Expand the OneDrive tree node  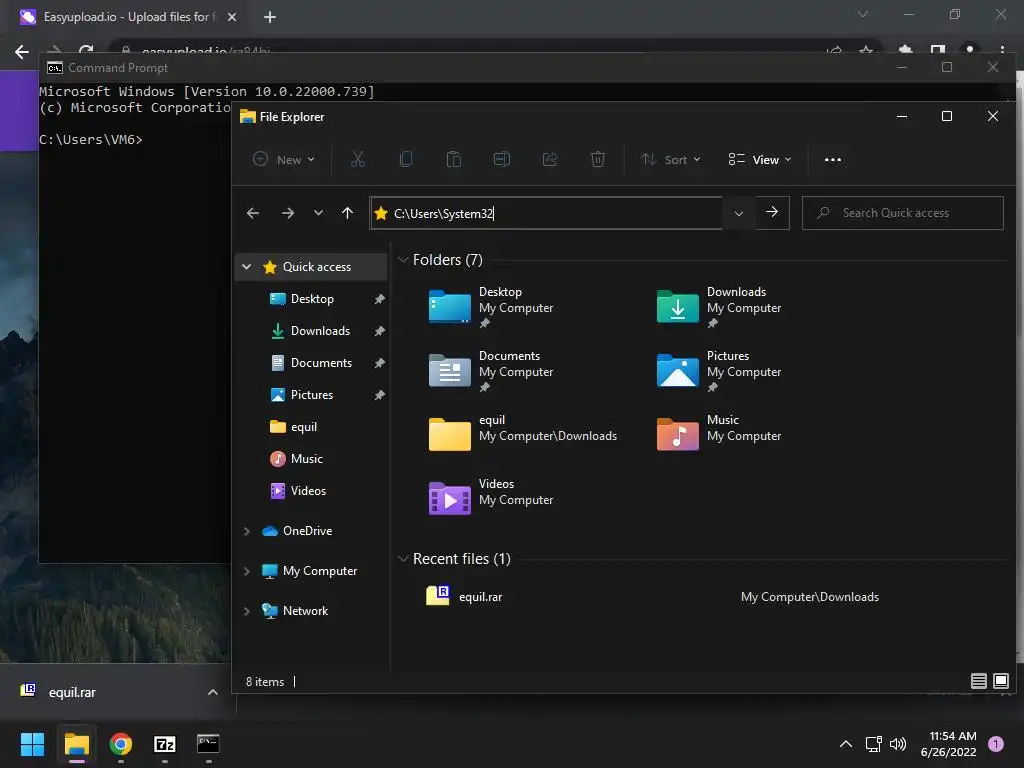click(246, 531)
